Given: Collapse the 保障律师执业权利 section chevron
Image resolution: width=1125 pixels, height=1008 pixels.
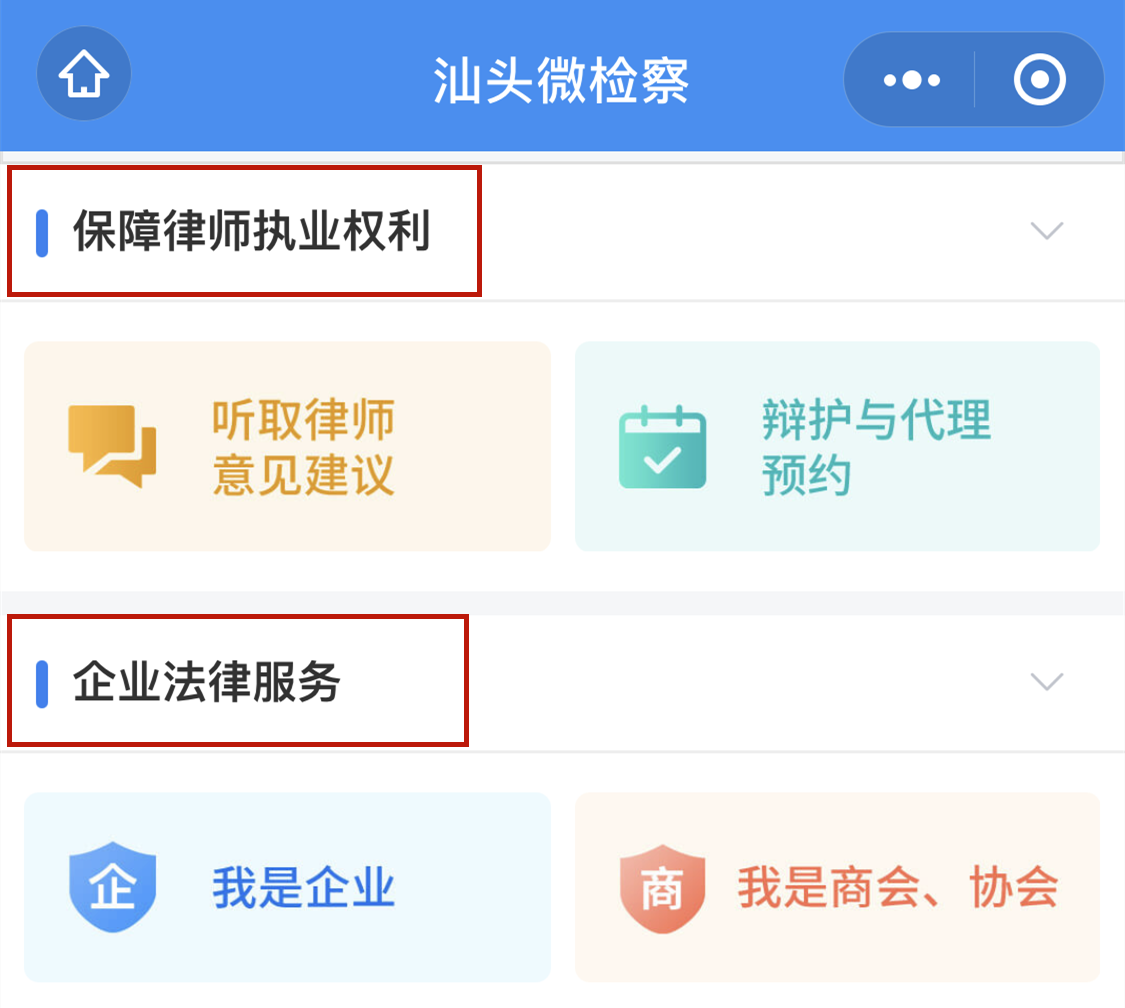Looking at the screenshot, I should 1046,231.
